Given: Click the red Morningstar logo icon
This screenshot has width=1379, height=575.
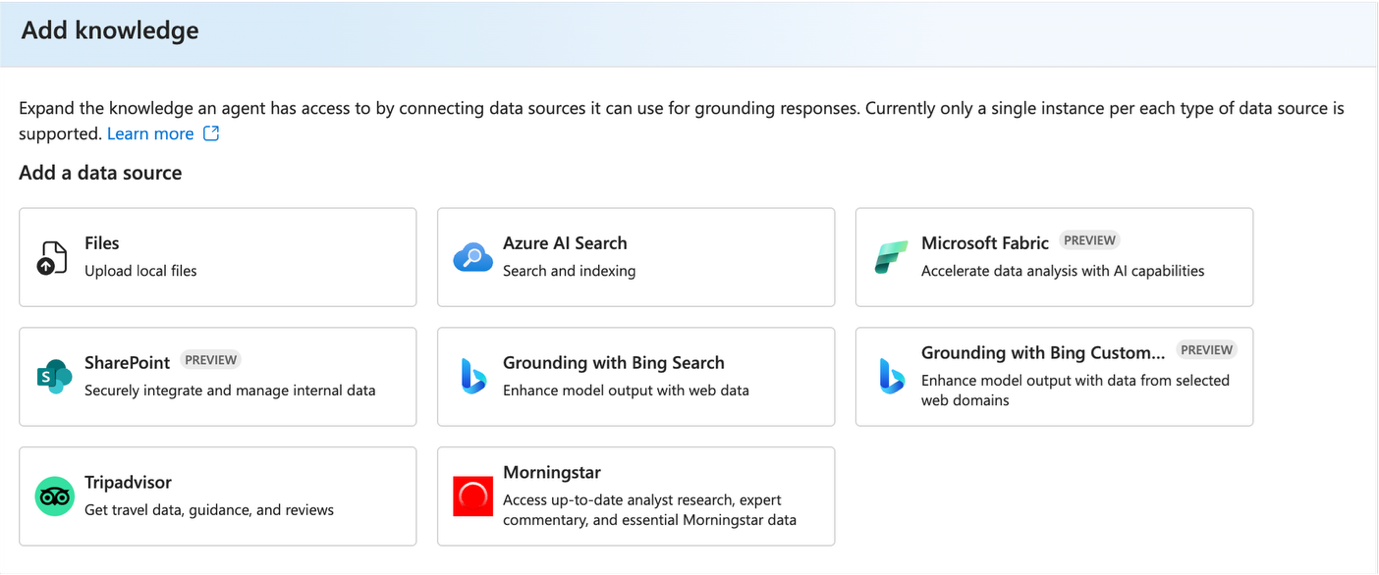Looking at the screenshot, I should click(472, 496).
